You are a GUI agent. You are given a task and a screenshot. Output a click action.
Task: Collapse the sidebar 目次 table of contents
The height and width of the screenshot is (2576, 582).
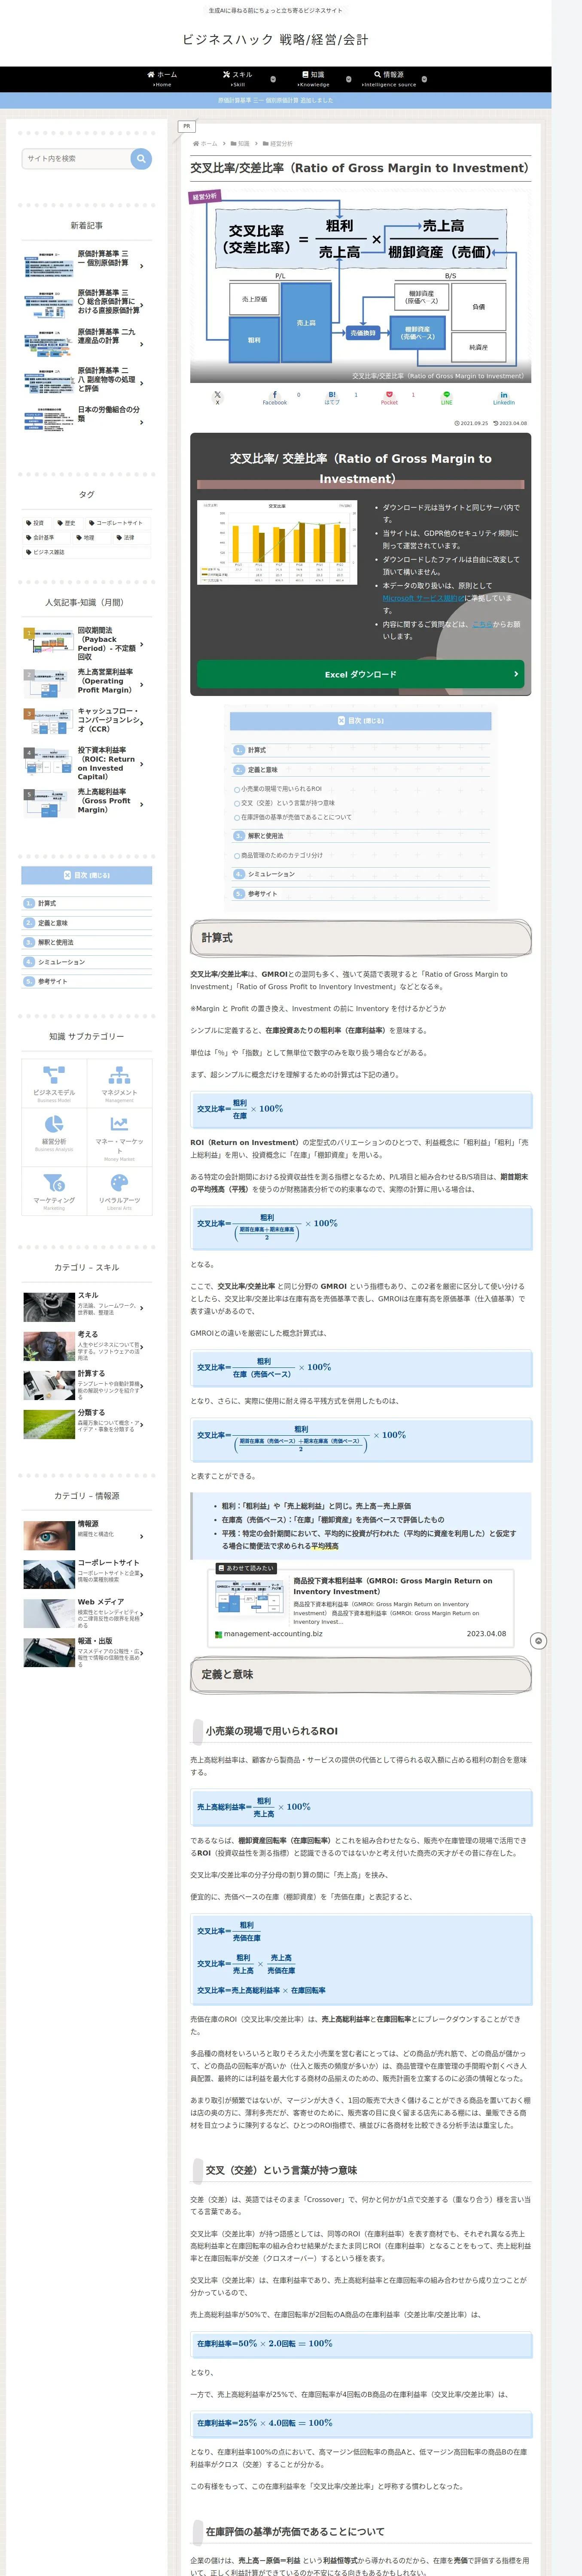(87, 875)
